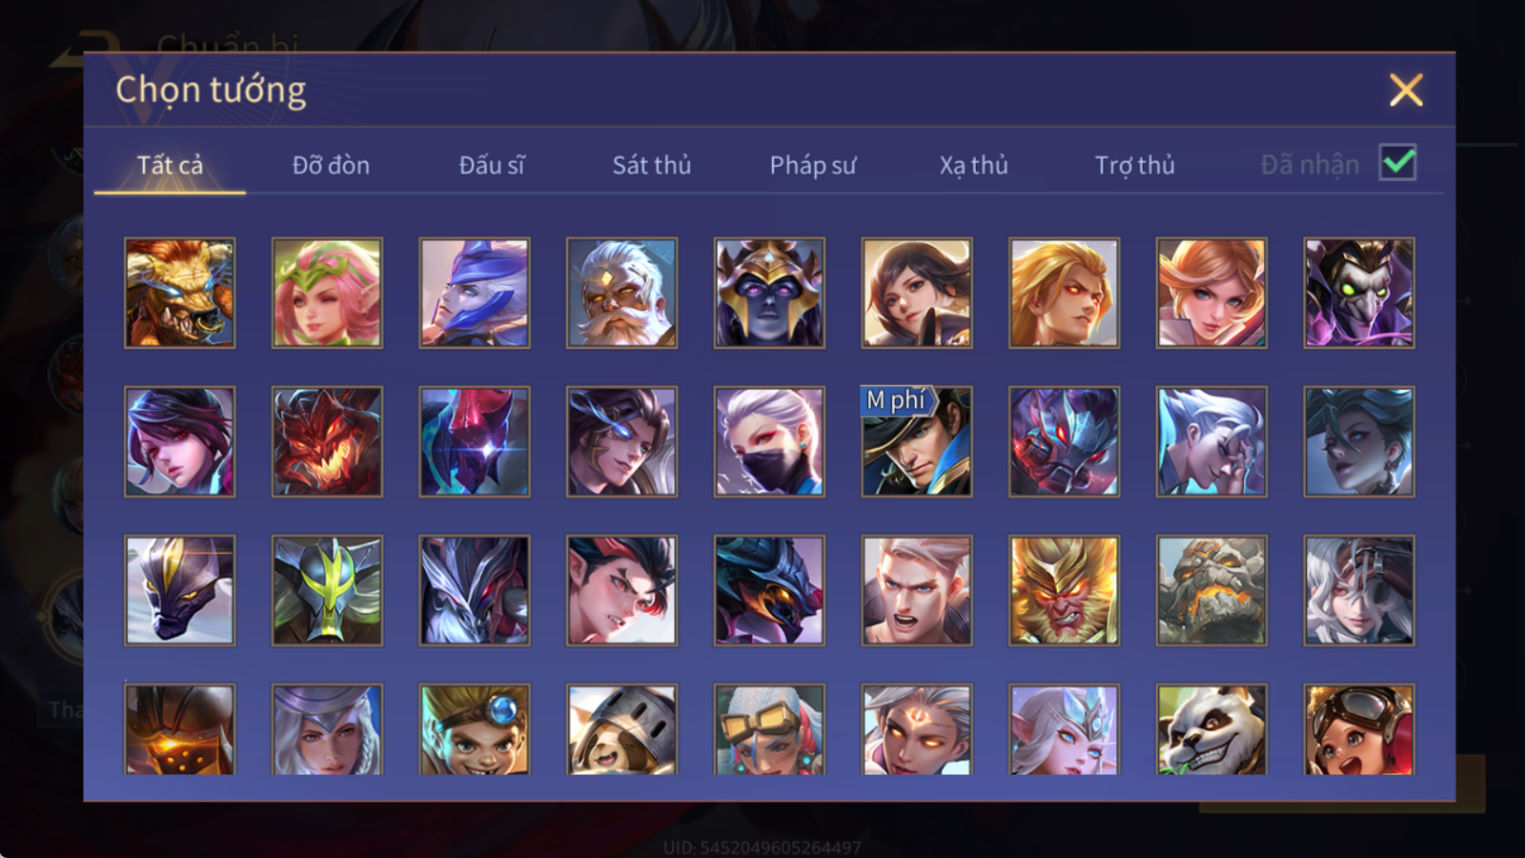View Đấu sĩ heroes tab

(x=491, y=165)
